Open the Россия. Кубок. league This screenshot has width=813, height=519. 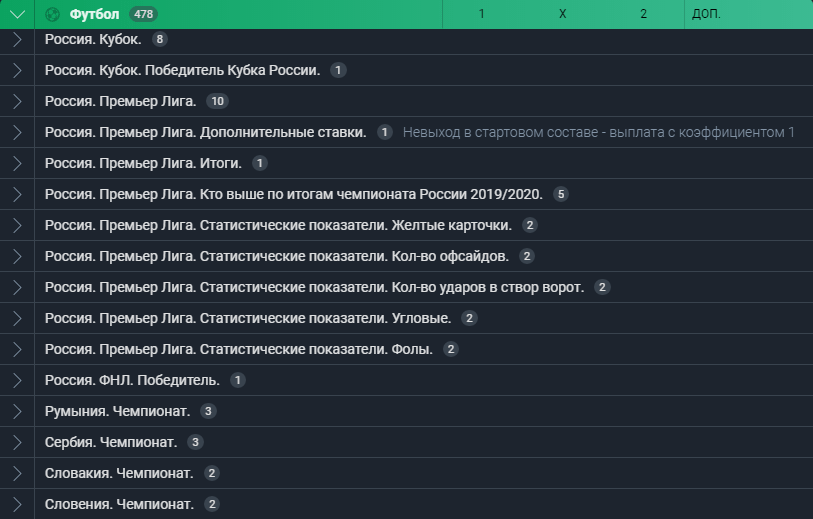[93, 39]
